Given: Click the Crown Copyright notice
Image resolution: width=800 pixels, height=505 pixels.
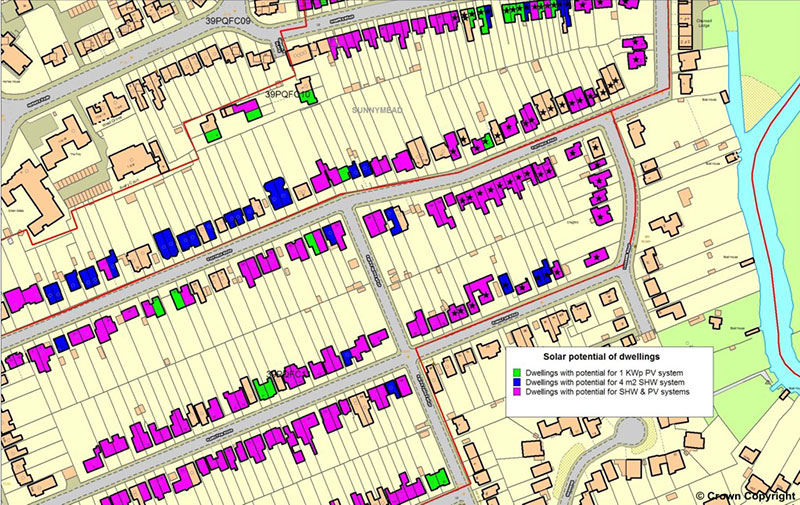Looking at the screenshot, I should [747, 496].
